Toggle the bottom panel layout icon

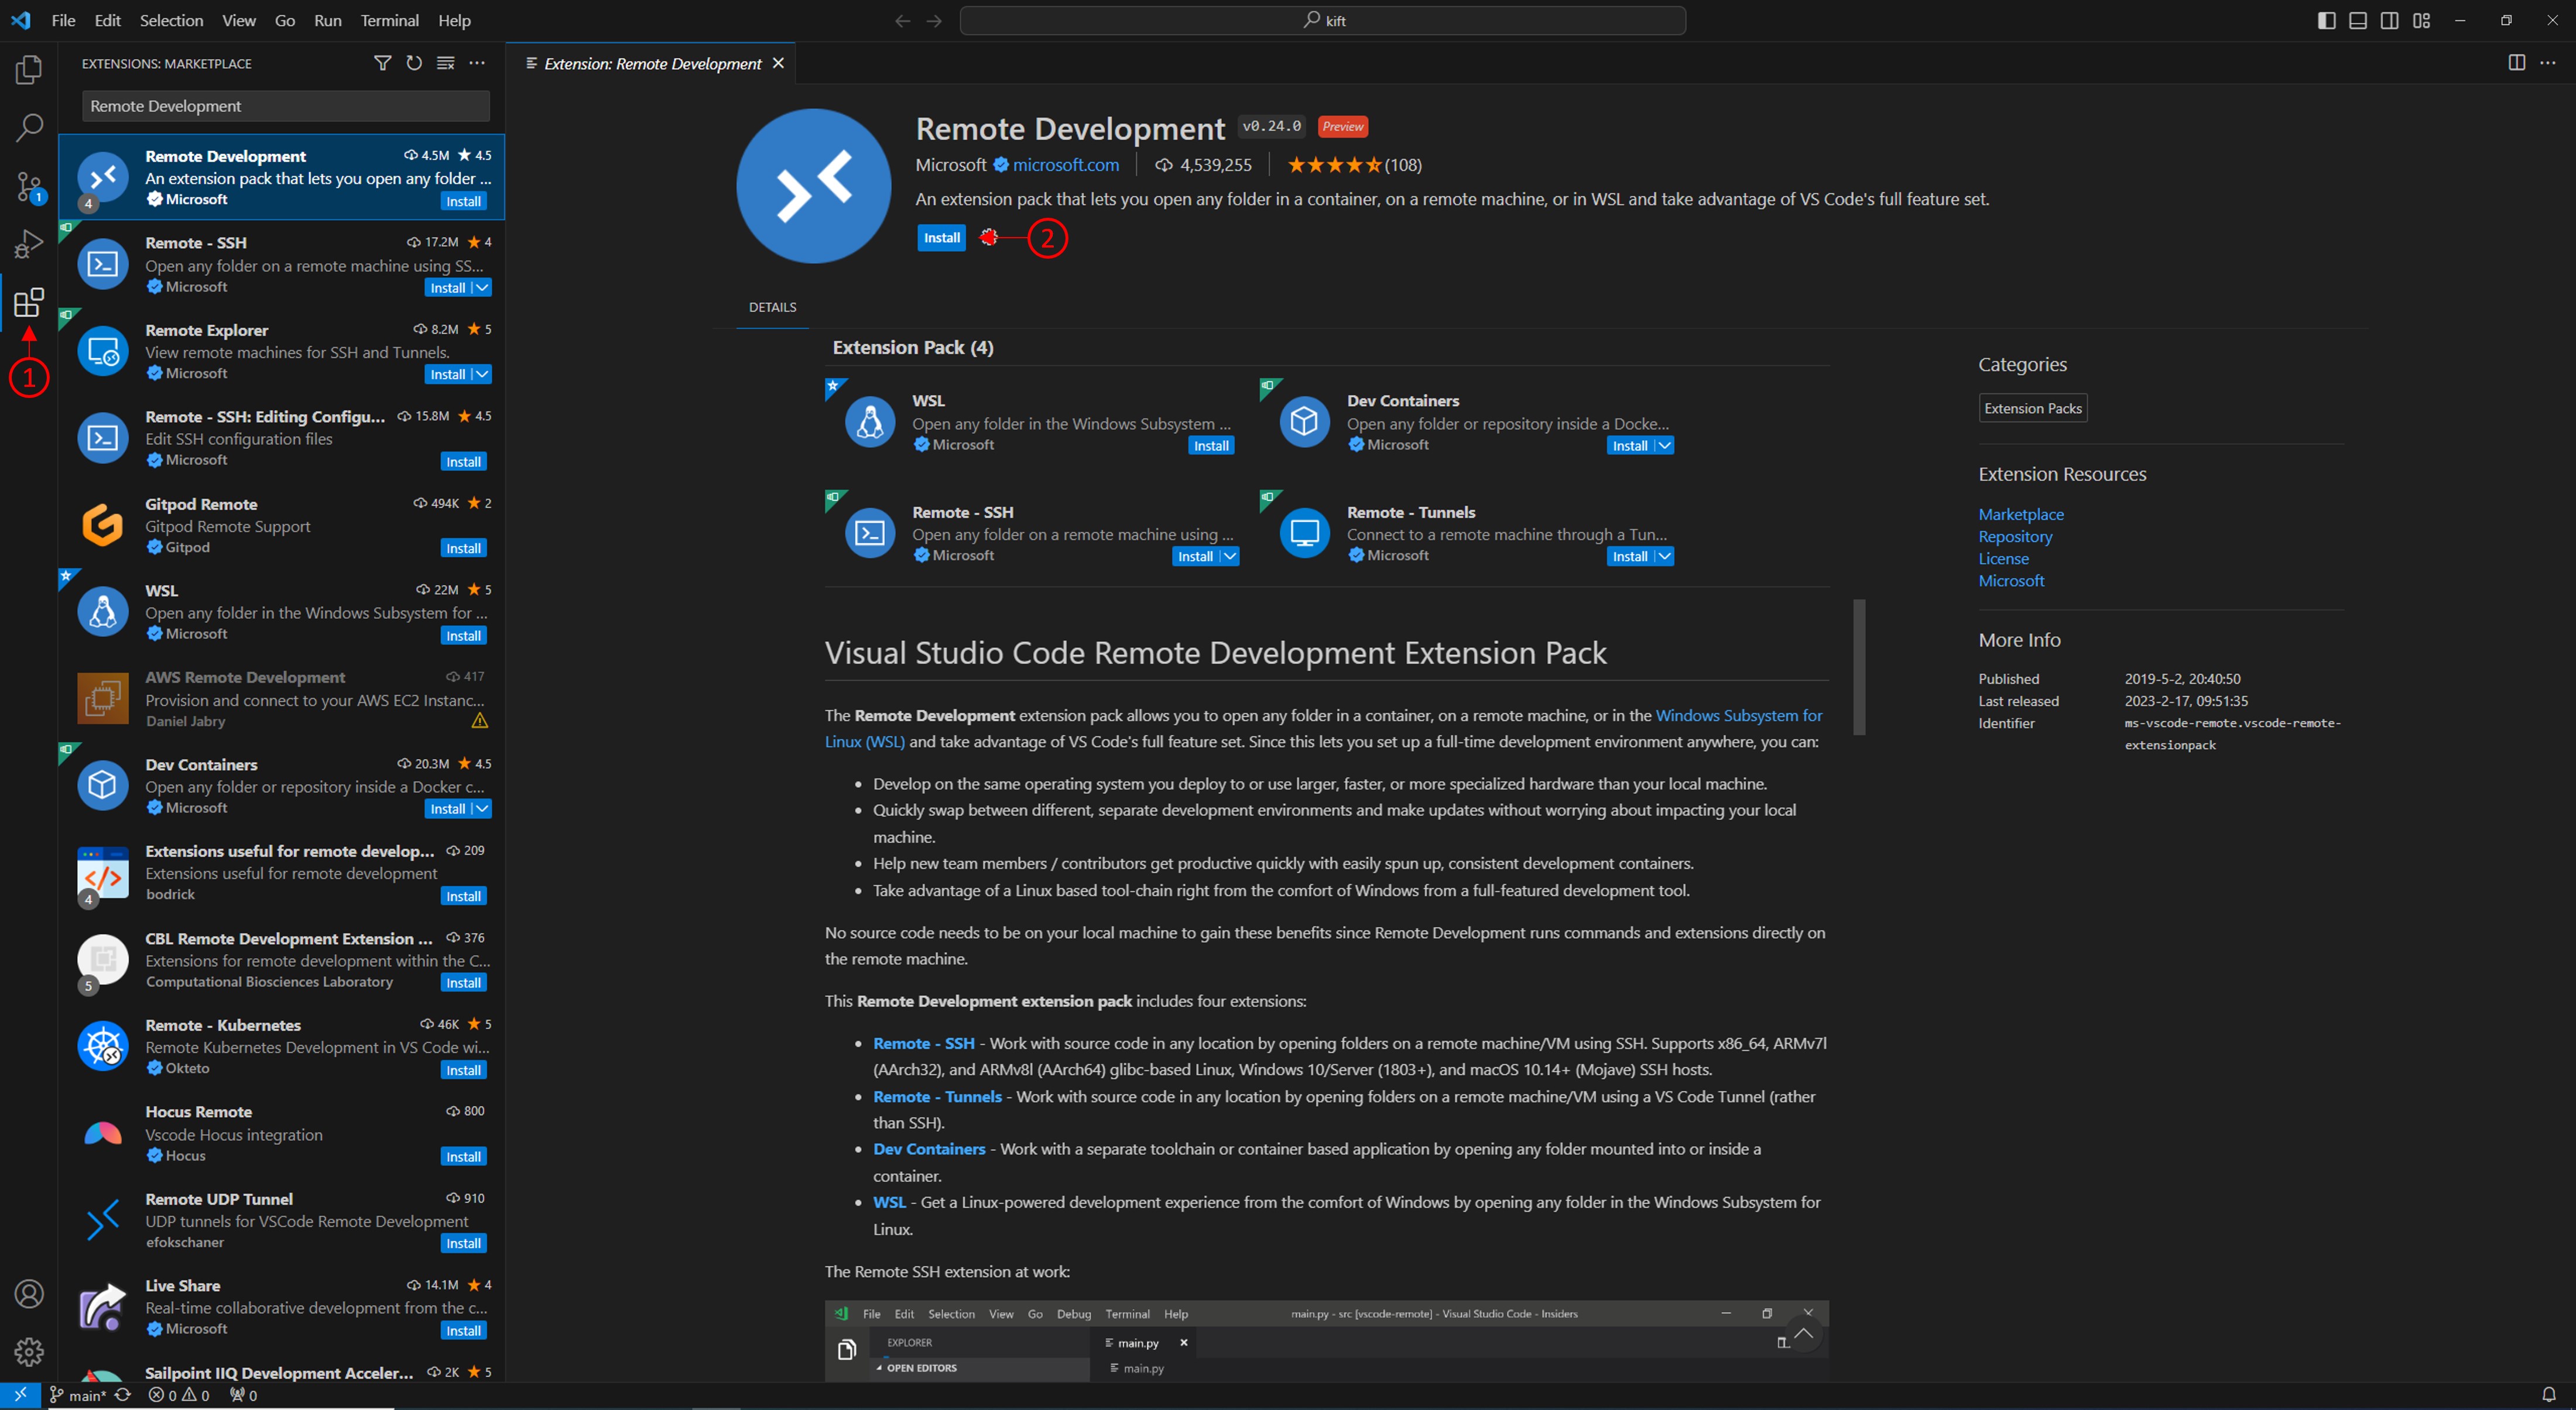point(2358,20)
